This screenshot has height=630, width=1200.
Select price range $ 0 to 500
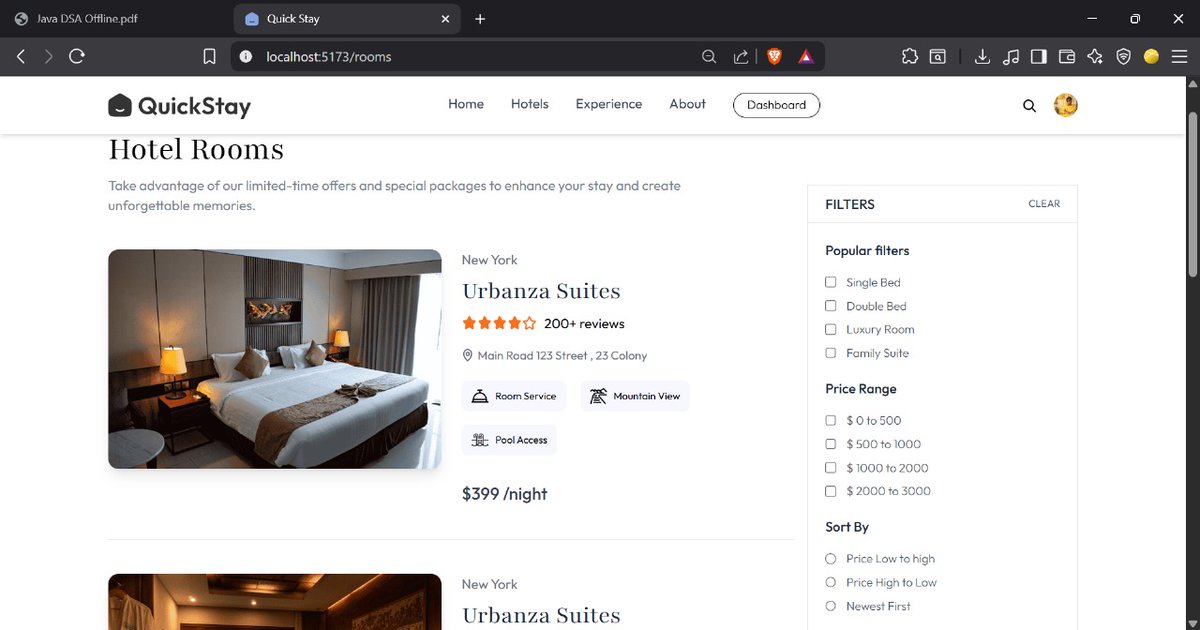pos(830,420)
